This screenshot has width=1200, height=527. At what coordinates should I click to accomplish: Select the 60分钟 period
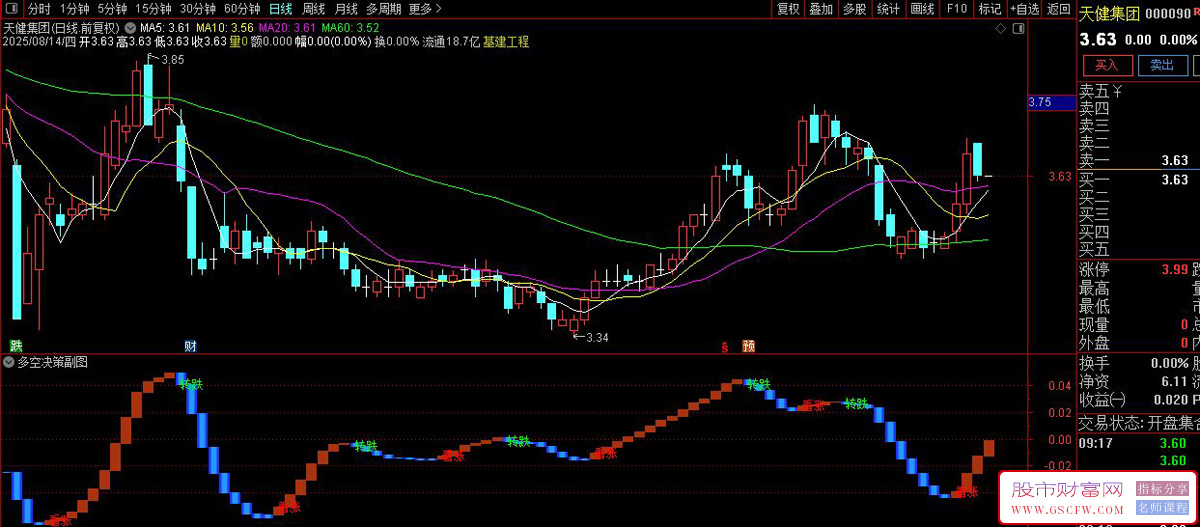pyautogui.click(x=242, y=9)
